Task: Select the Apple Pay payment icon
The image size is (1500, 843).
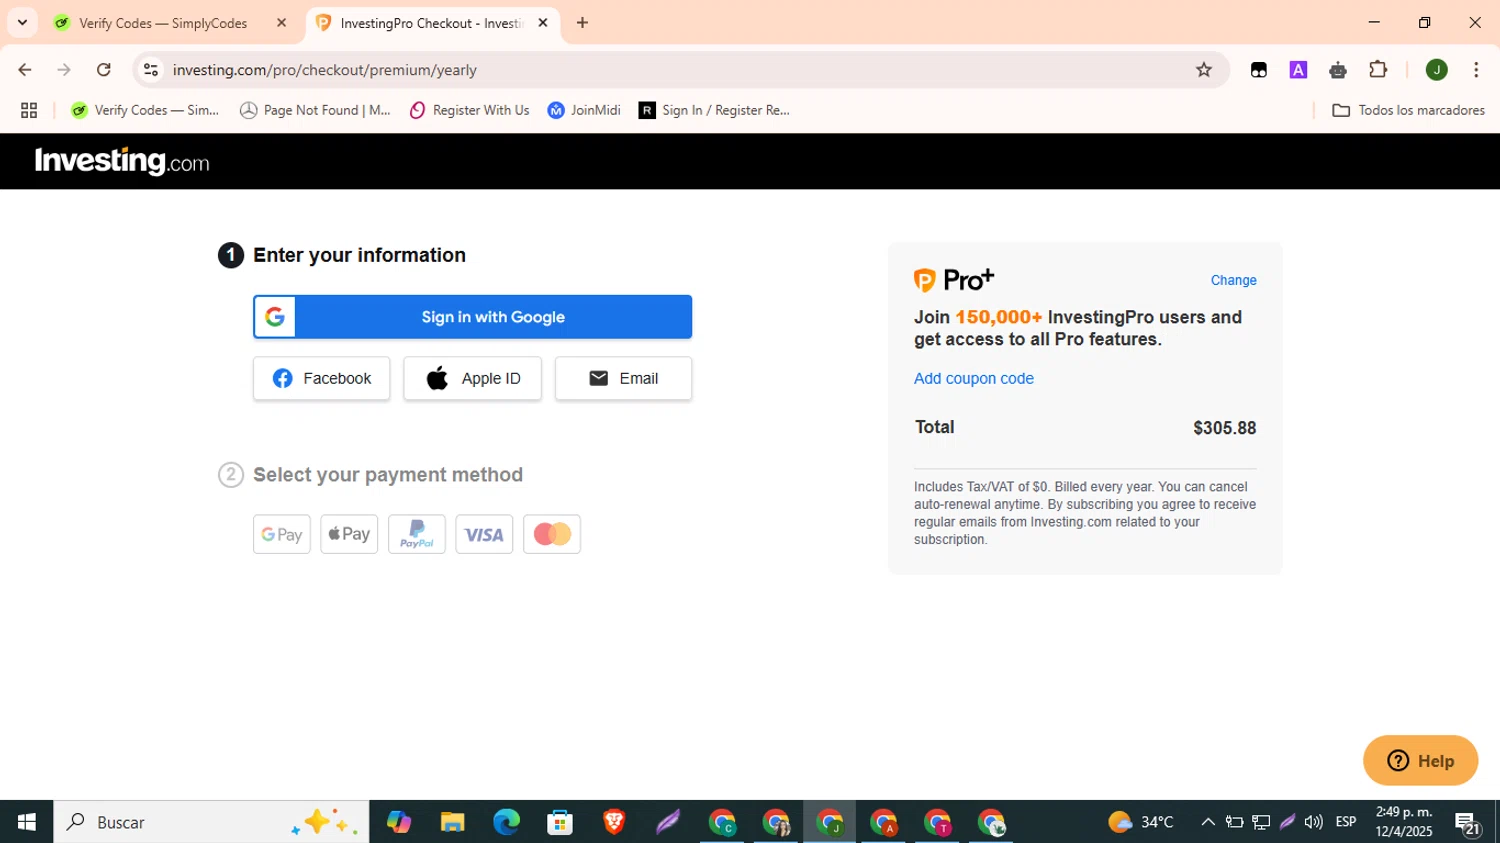Action: [349, 534]
